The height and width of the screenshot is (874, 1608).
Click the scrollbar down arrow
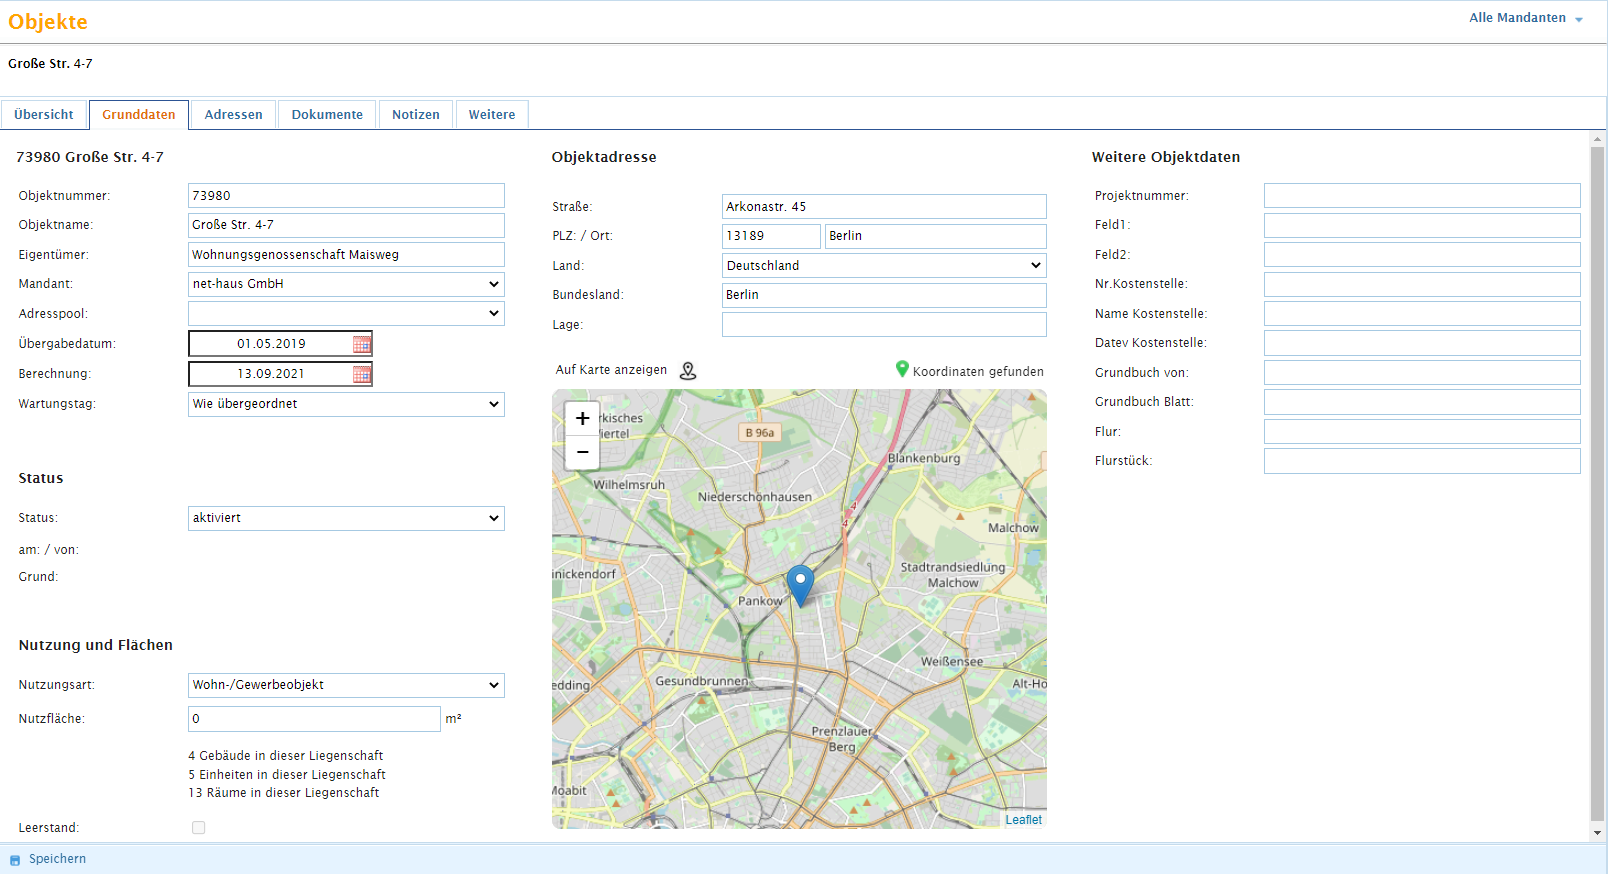click(1597, 833)
